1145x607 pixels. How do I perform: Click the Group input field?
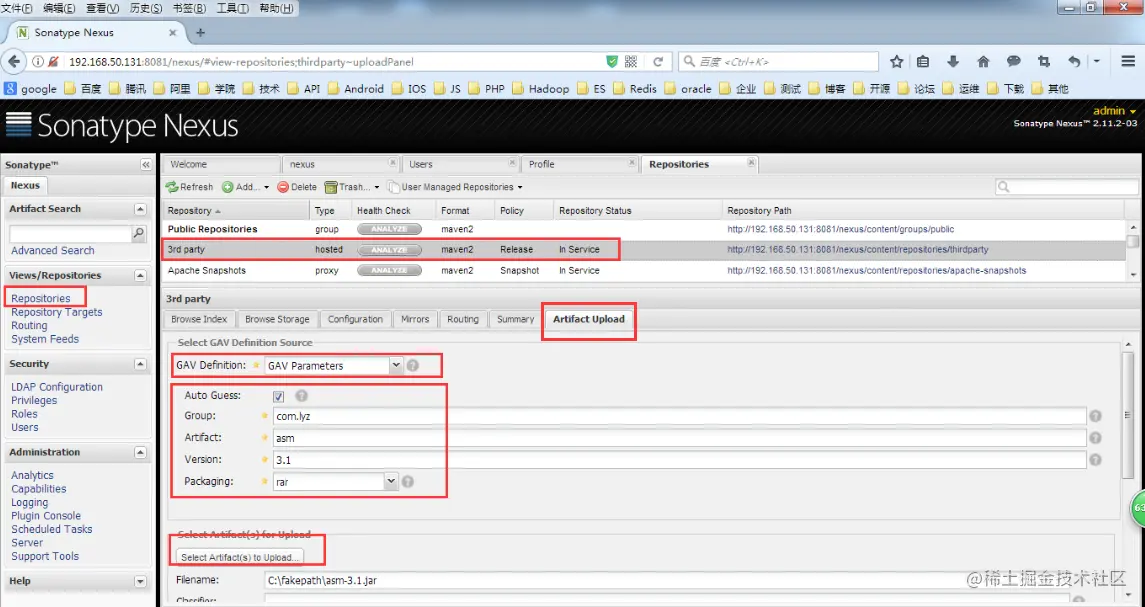pyautogui.click(x=680, y=416)
